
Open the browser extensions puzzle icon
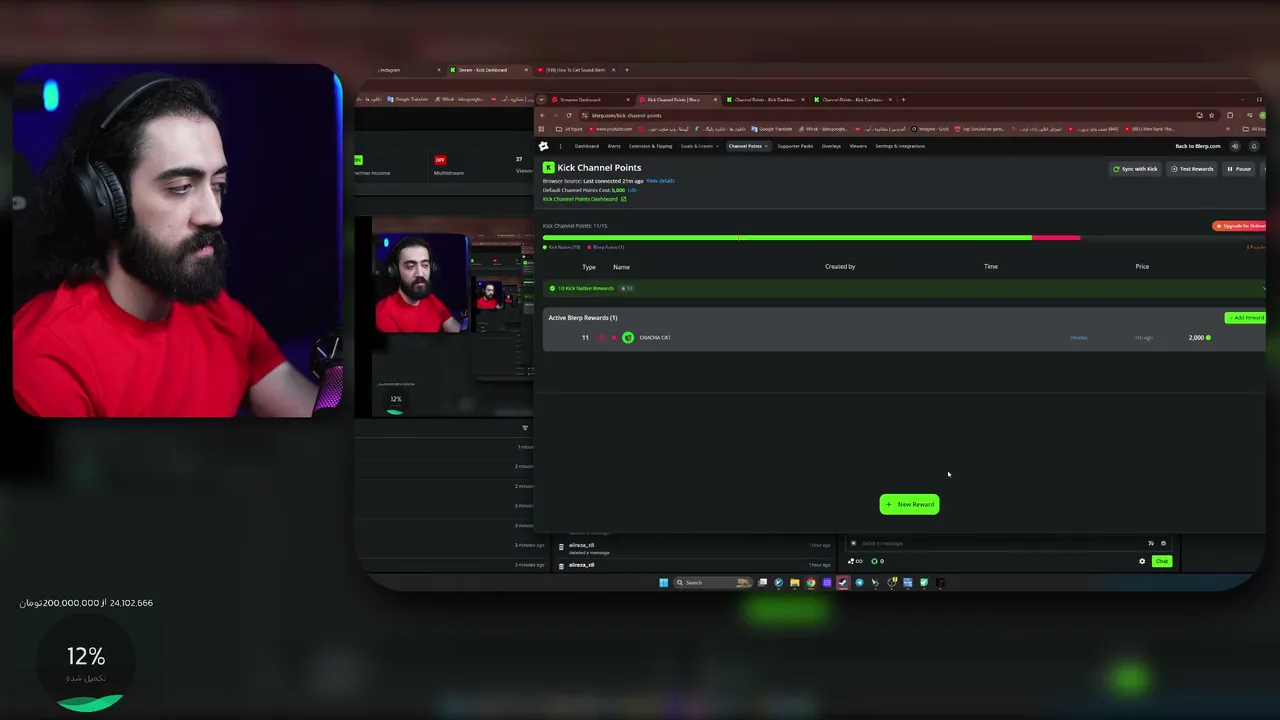(1230, 115)
